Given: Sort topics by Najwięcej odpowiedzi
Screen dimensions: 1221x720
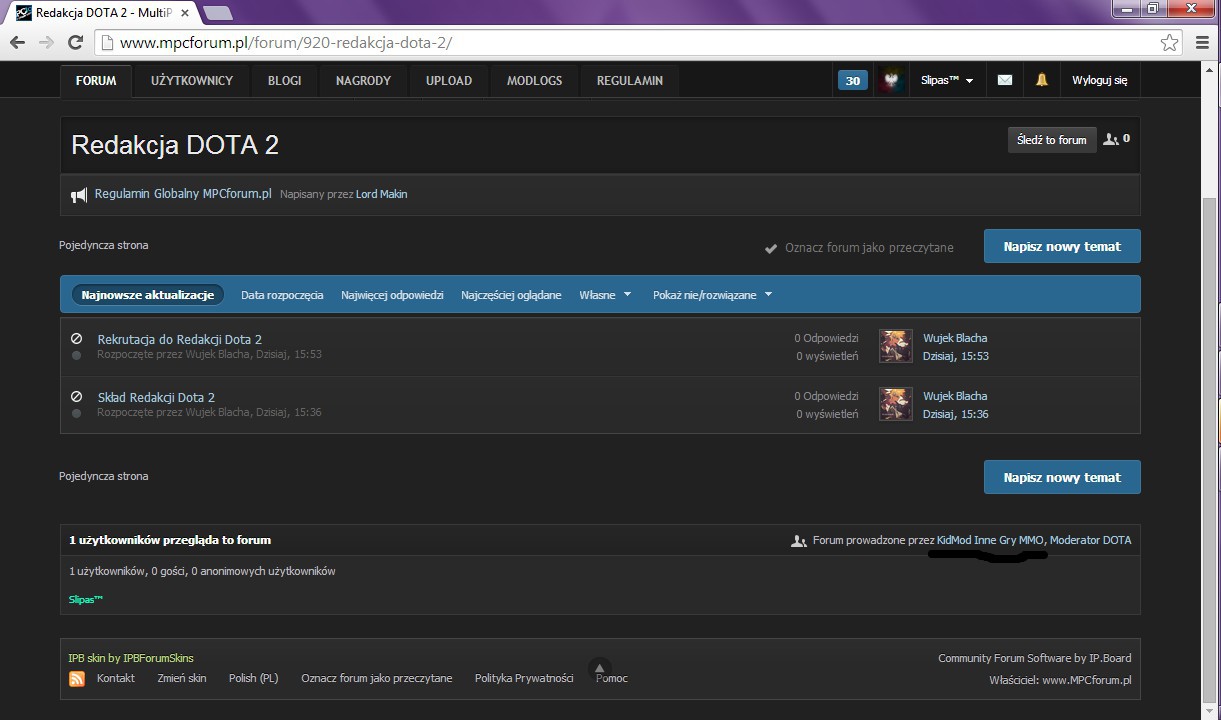Looking at the screenshot, I should click(392, 295).
